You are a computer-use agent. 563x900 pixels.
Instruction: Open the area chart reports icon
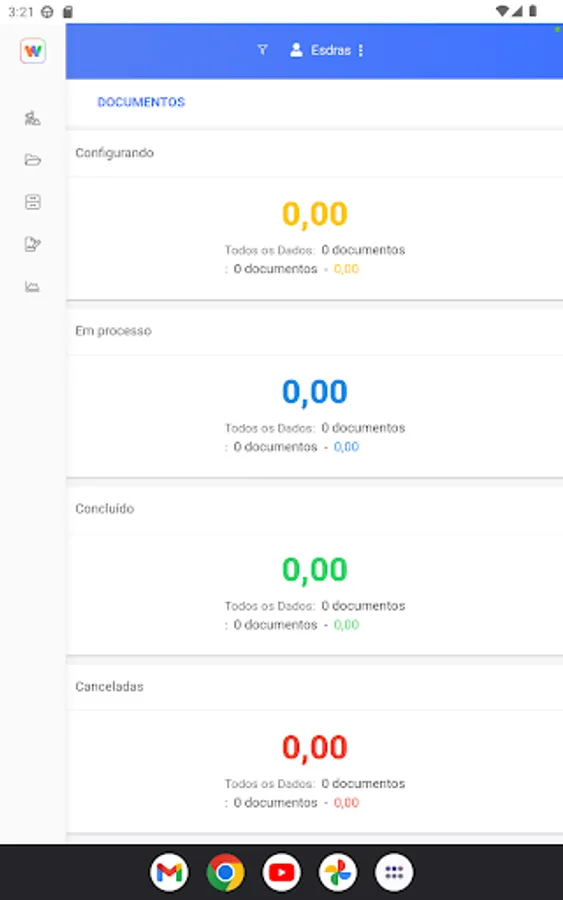[33, 286]
